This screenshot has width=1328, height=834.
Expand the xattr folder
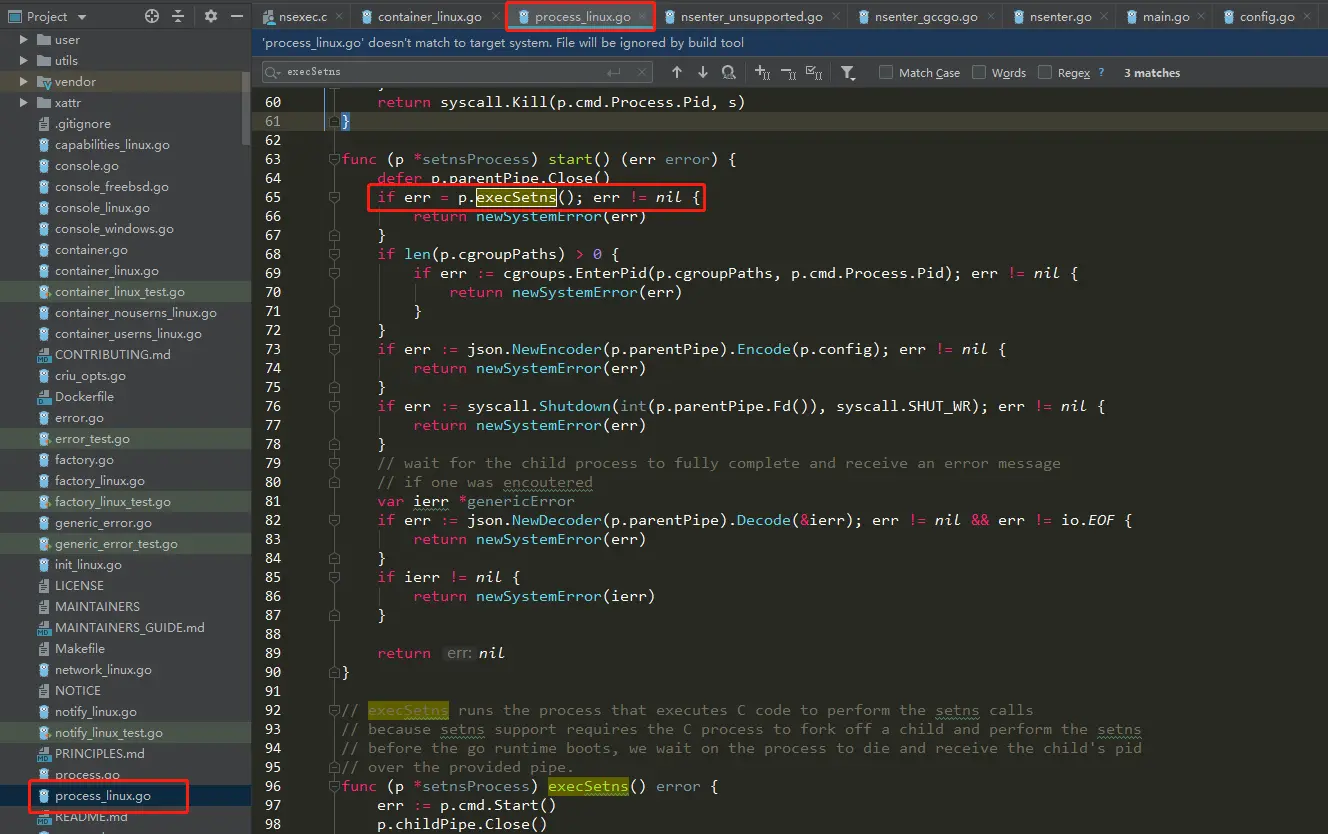[24, 103]
